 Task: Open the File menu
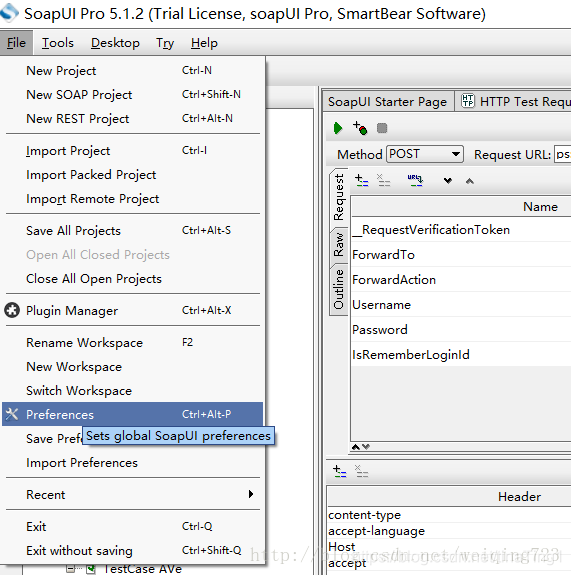coord(16,43)
